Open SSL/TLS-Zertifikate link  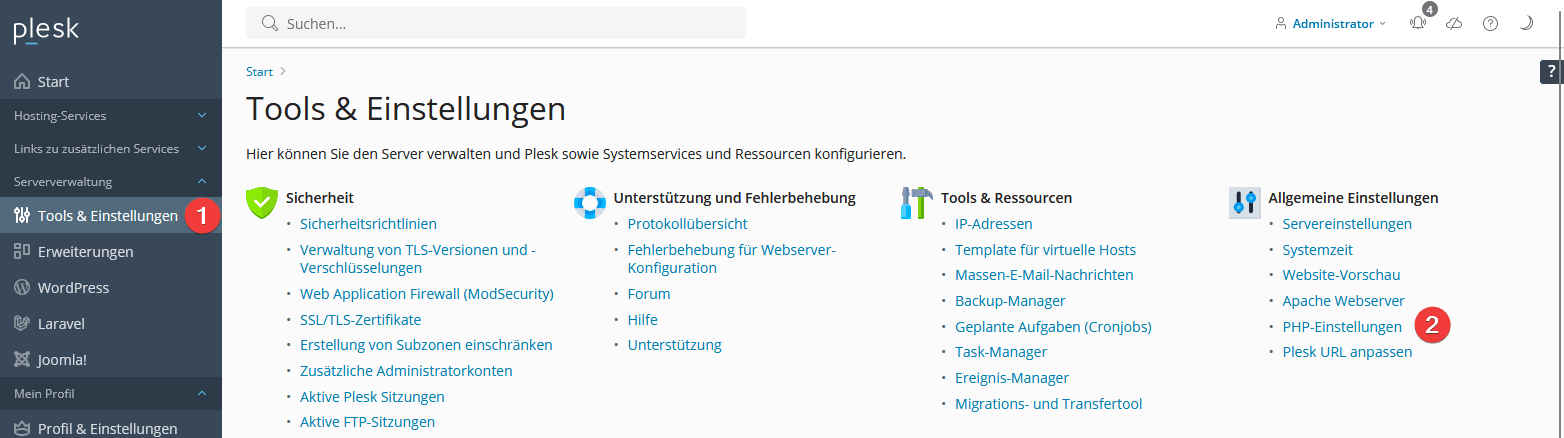click(x=360, y=320)
